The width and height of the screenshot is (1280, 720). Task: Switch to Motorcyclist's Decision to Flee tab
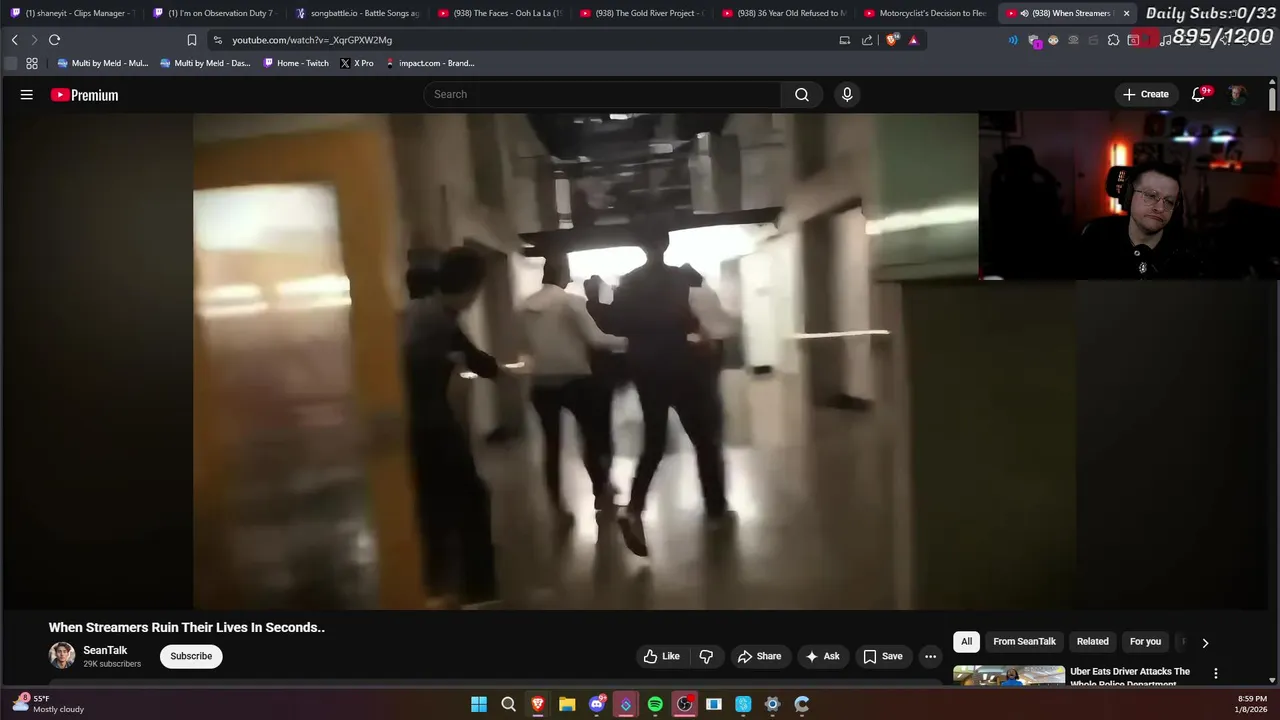coord(925,13)
